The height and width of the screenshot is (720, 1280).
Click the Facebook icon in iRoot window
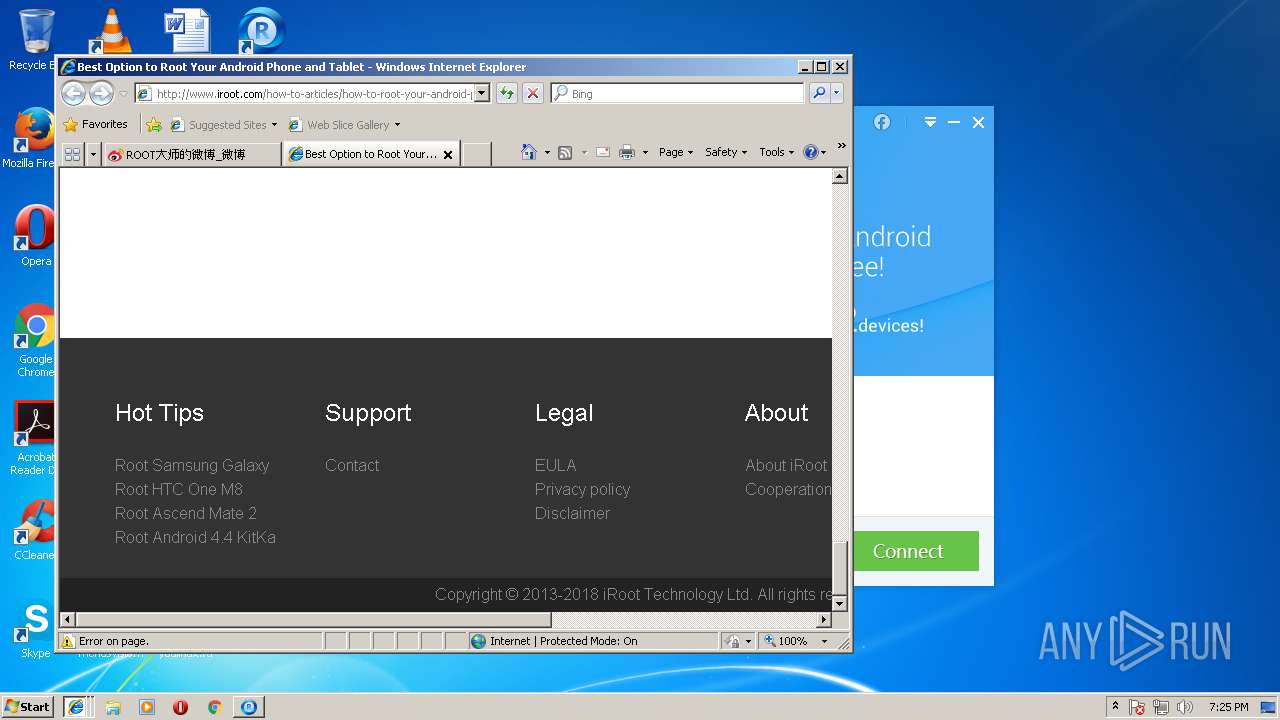882,122
